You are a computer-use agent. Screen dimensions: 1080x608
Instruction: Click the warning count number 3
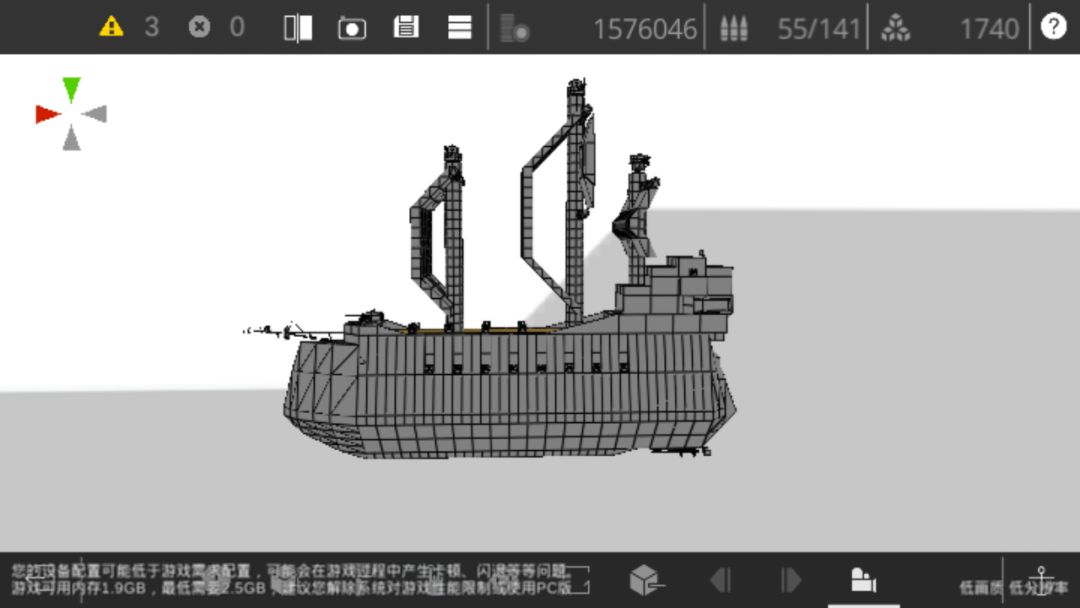click(x=152, y=28)
